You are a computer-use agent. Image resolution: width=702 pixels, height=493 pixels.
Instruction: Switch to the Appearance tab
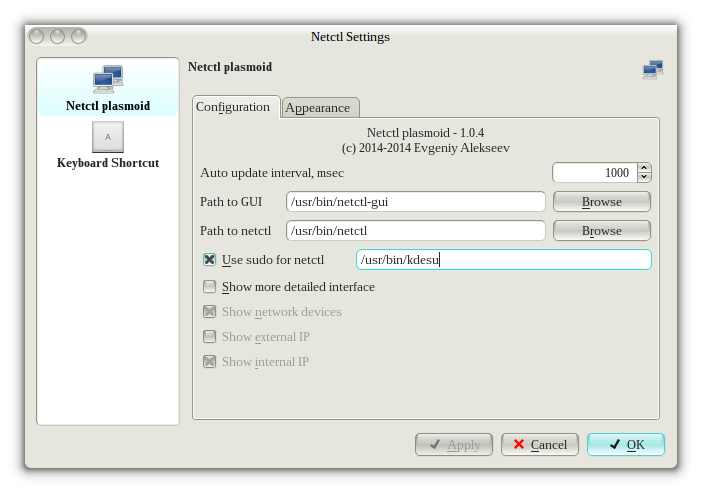[x=320, y=108]
